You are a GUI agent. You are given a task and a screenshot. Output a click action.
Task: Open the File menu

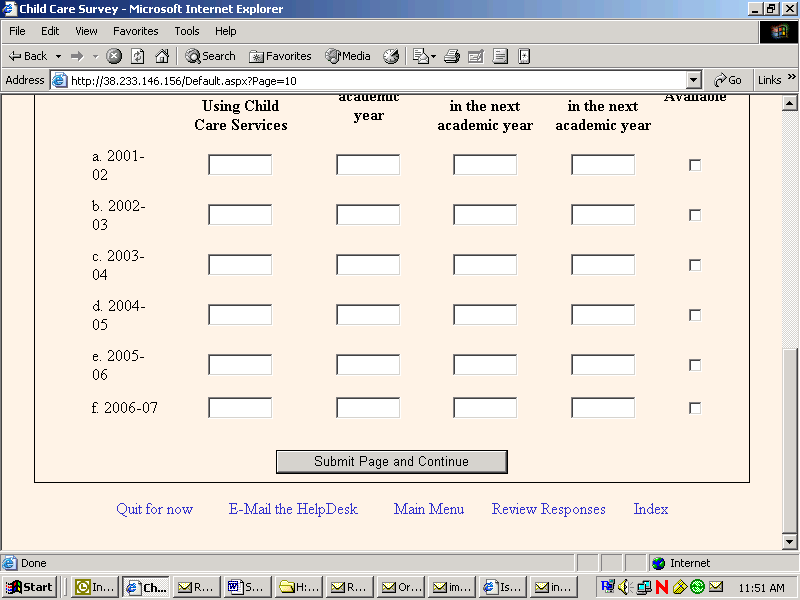pos(17,31)
